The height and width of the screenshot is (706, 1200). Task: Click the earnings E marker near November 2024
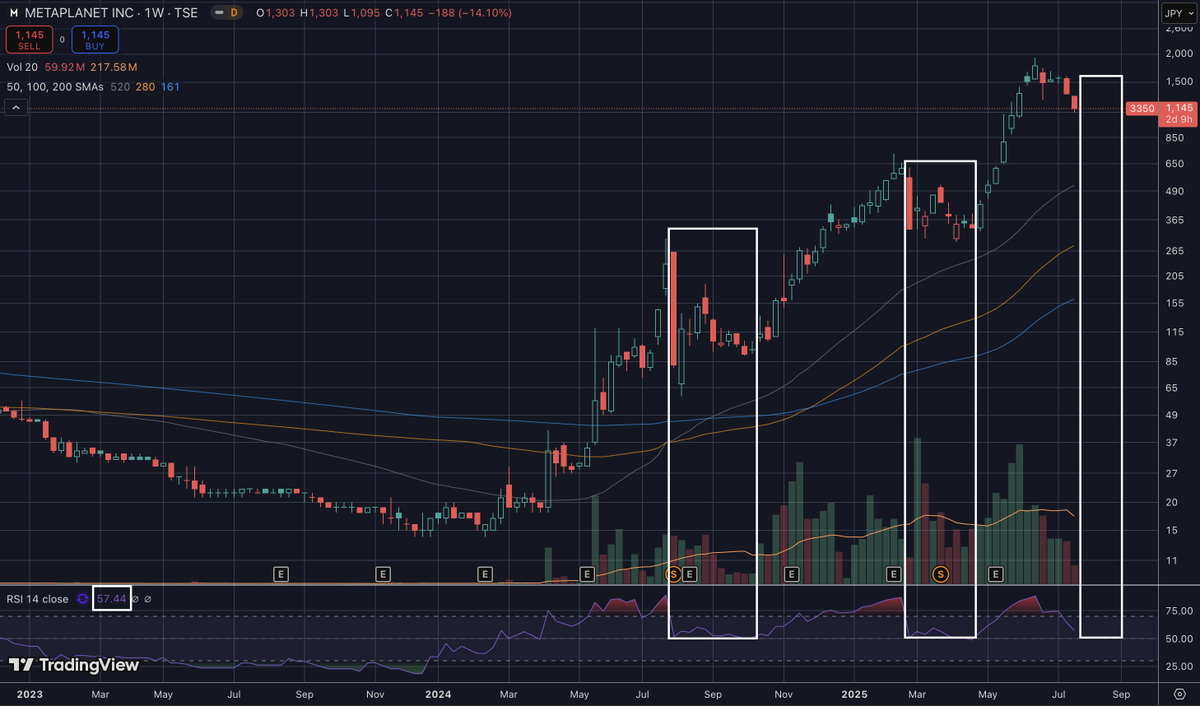791,574
